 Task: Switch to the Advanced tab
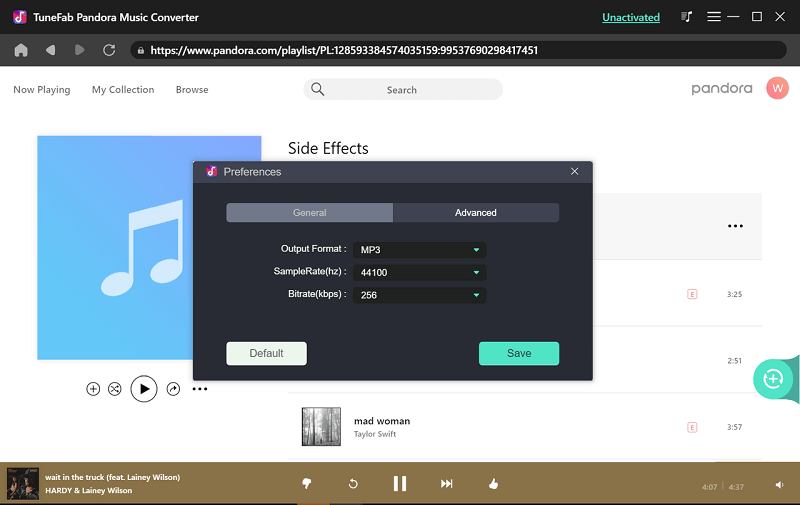click(x=476, y=212)
